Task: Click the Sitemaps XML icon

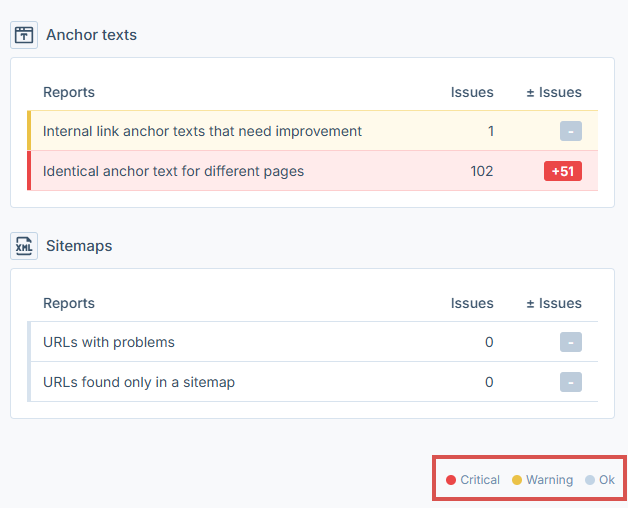Action: pyautogui.click(x=24, y=245)
